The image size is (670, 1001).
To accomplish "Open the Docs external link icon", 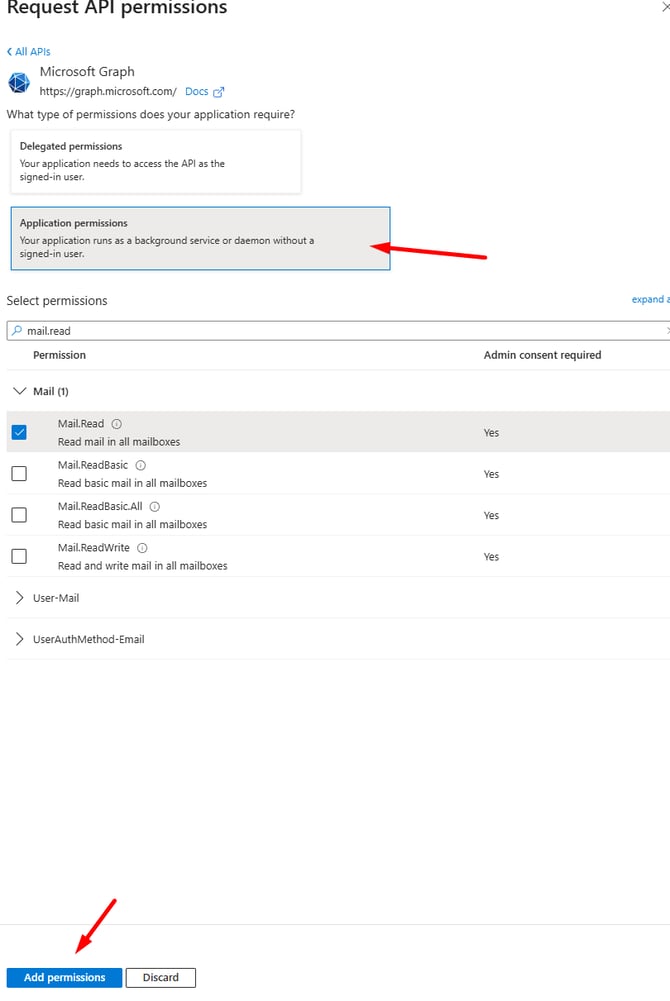I will [218, 92].
